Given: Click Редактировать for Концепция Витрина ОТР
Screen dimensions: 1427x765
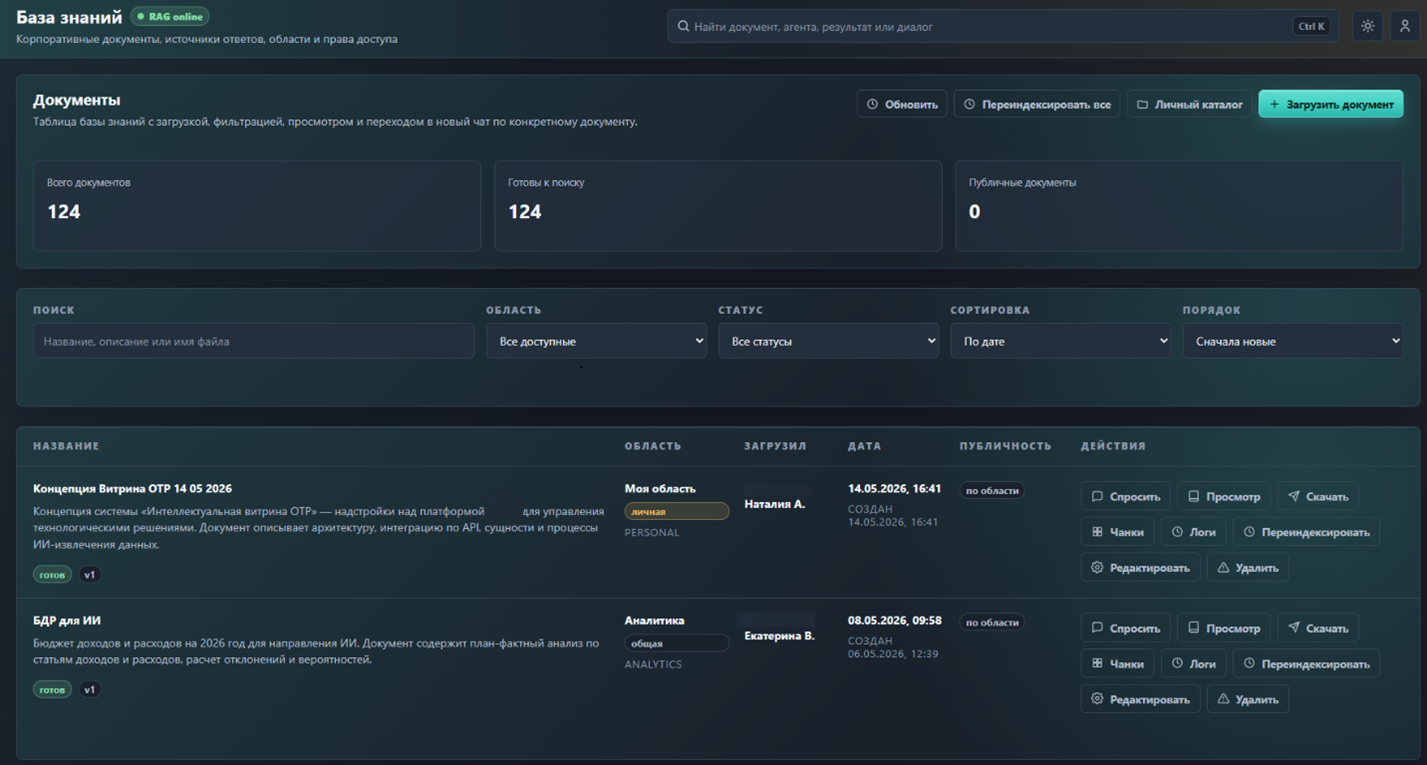Looking at the screenshot, I should [x=1140, y=567].
